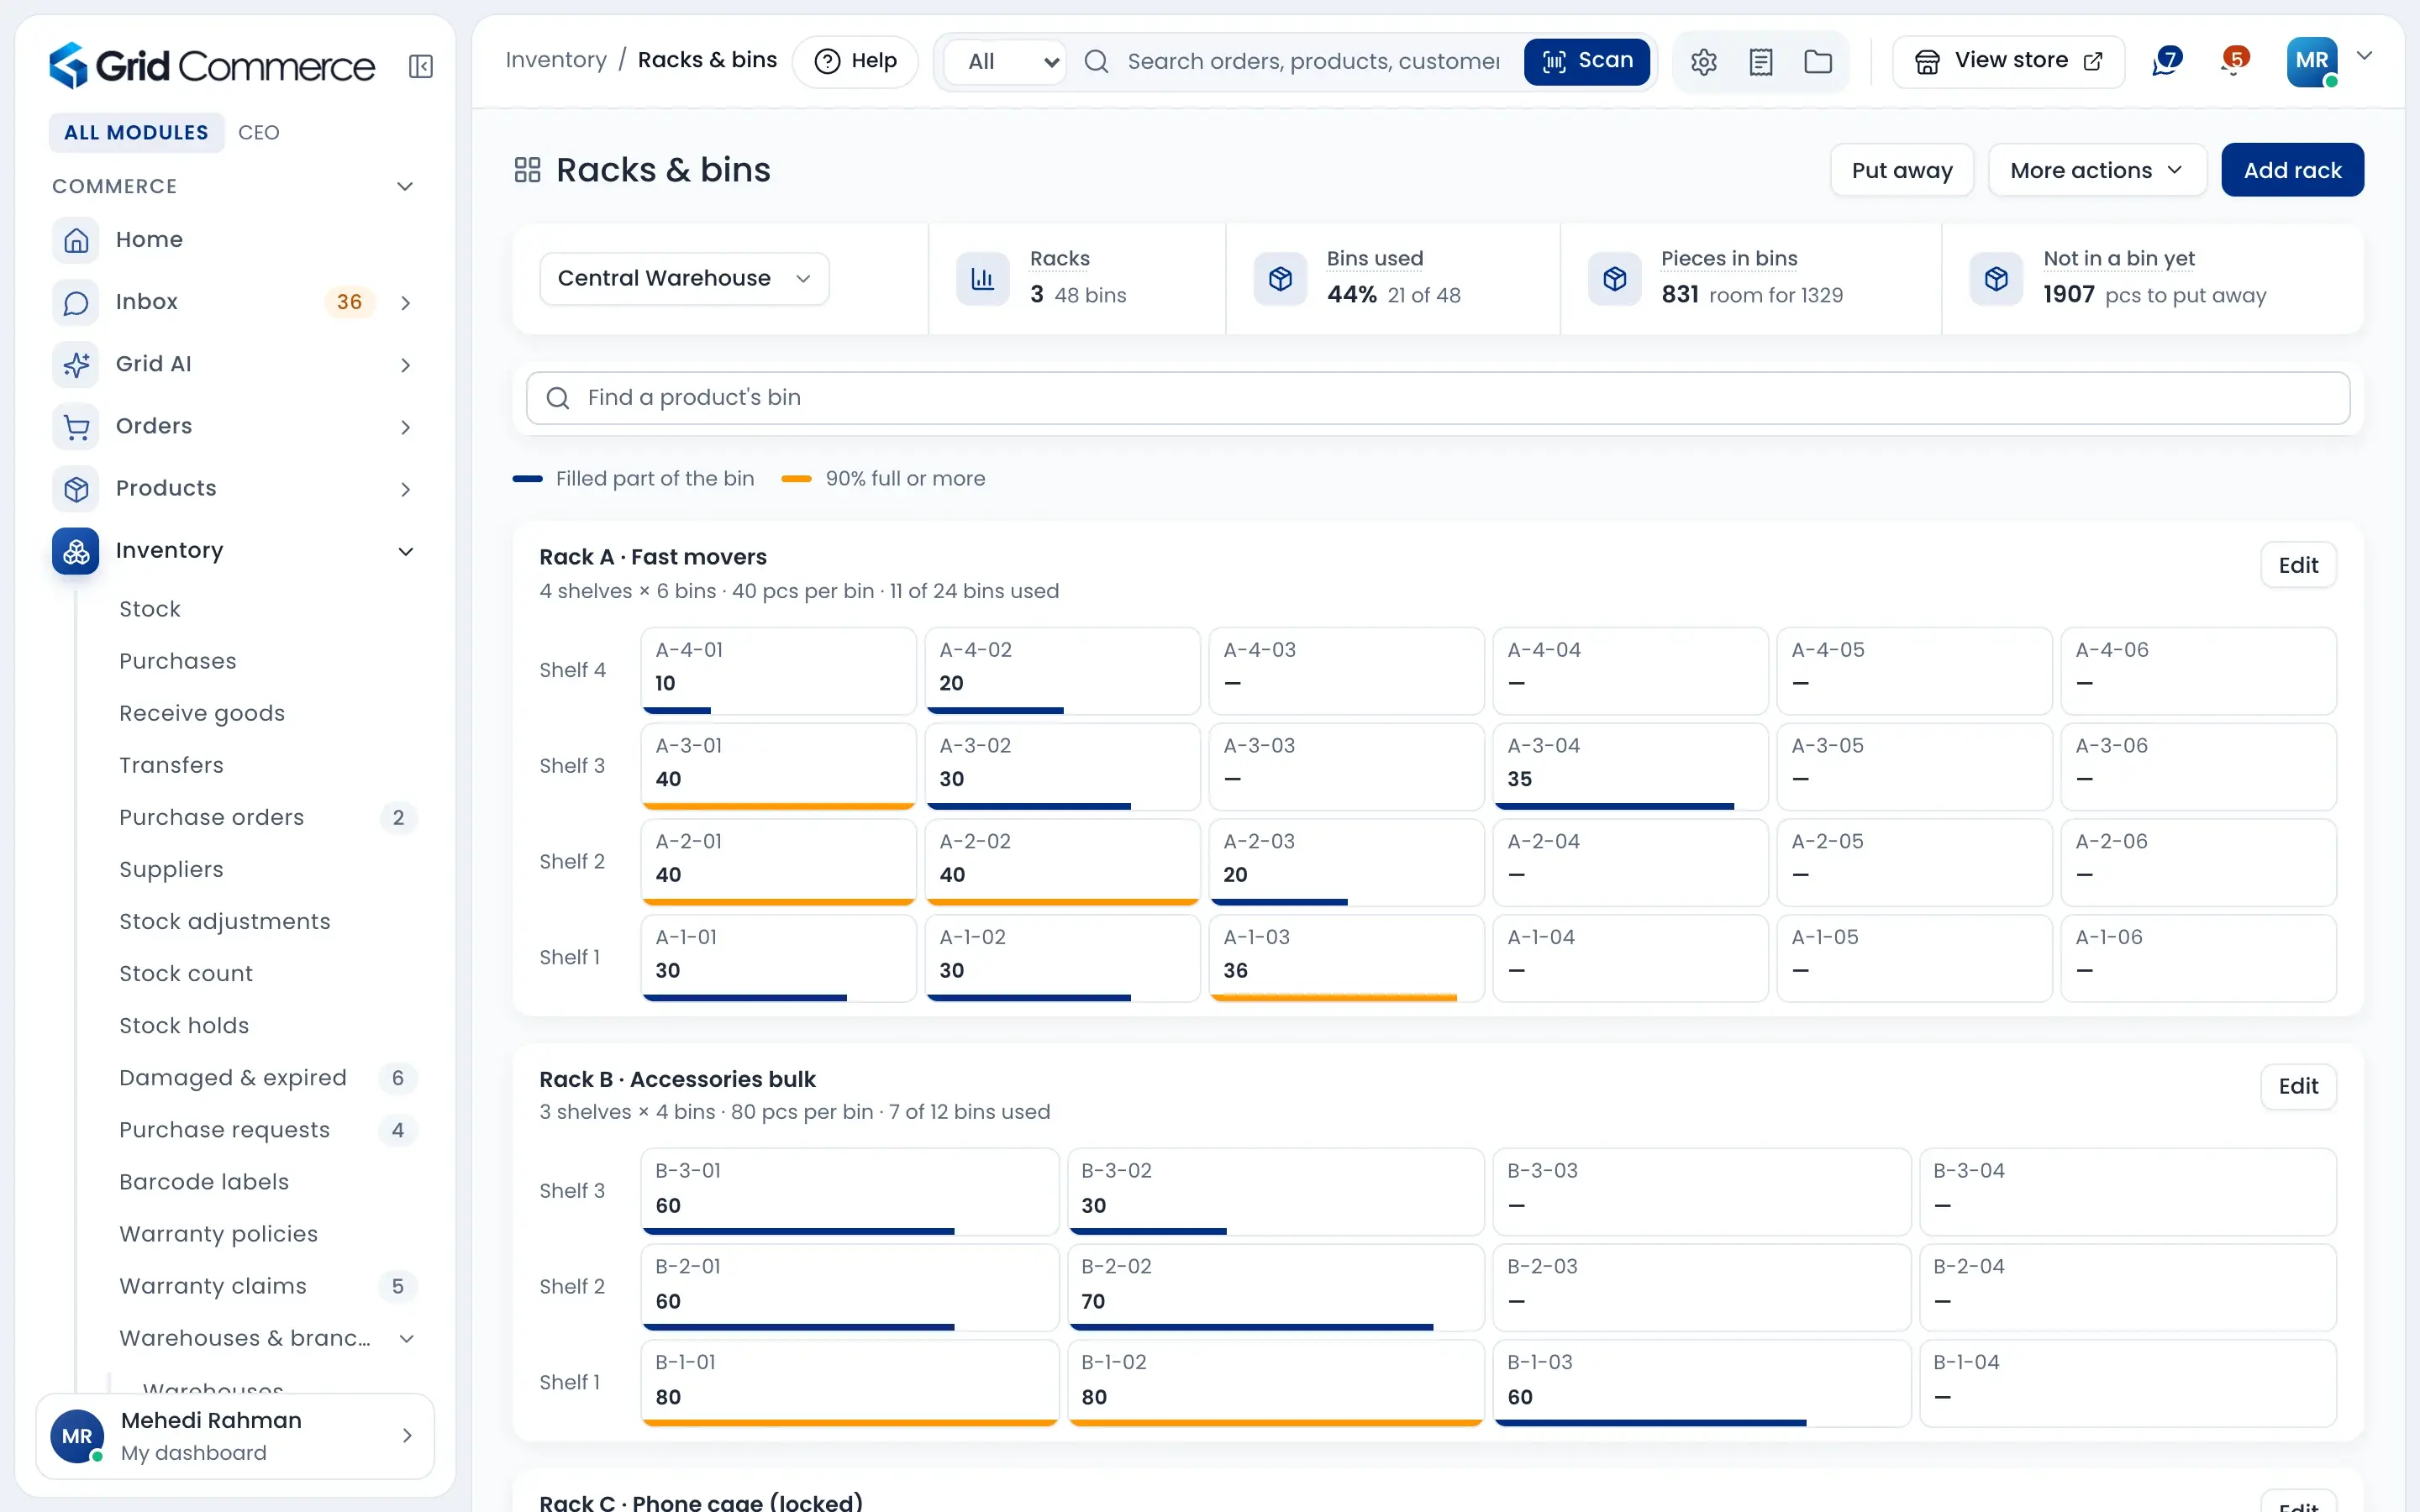Viewport: 2420px width, 1512px height.
Task: Open View store link
Action: (2008, 61)
